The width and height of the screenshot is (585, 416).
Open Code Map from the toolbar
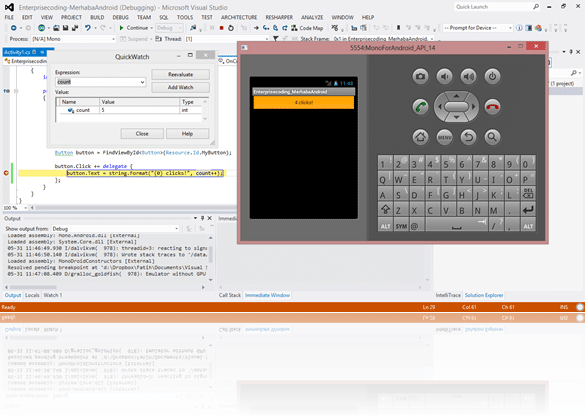coord(307,28)
